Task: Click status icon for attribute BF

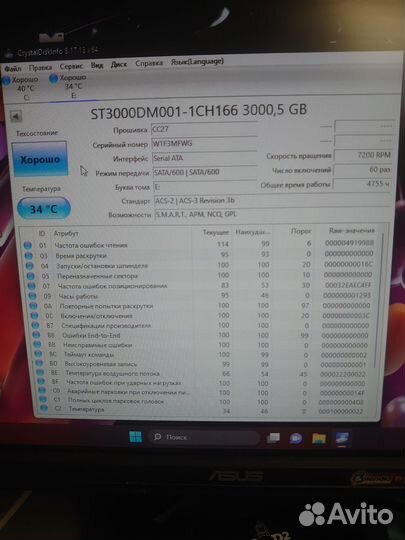Action: coord(41,382)
